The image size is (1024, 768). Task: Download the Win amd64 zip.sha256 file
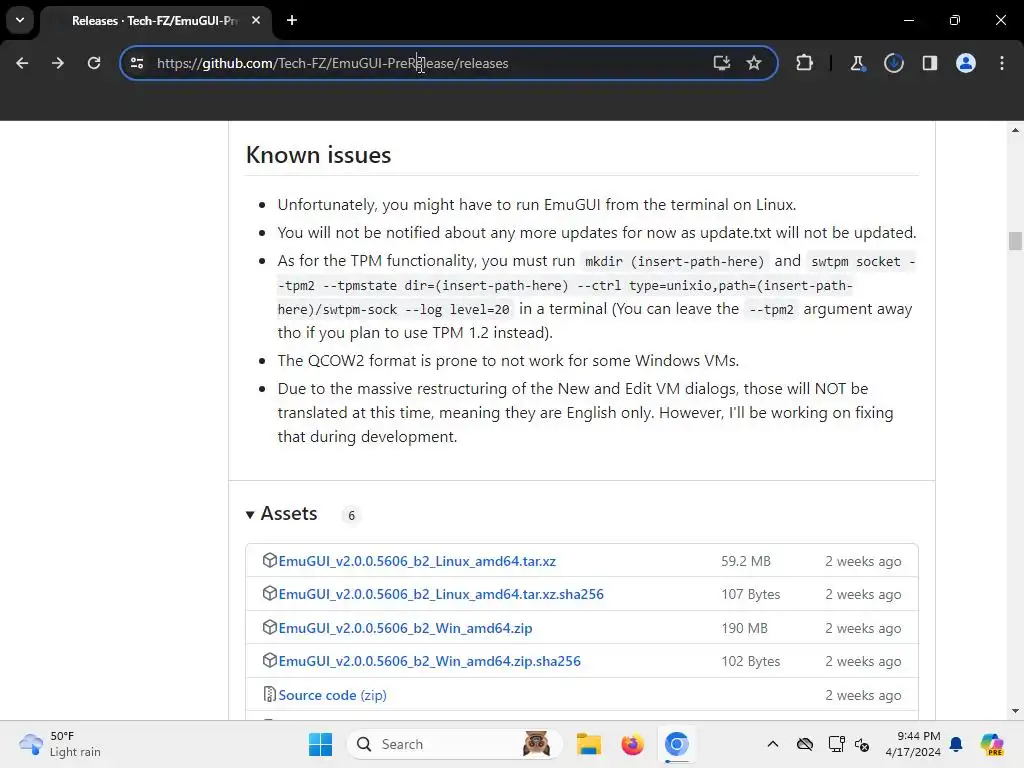click(429, 661)
